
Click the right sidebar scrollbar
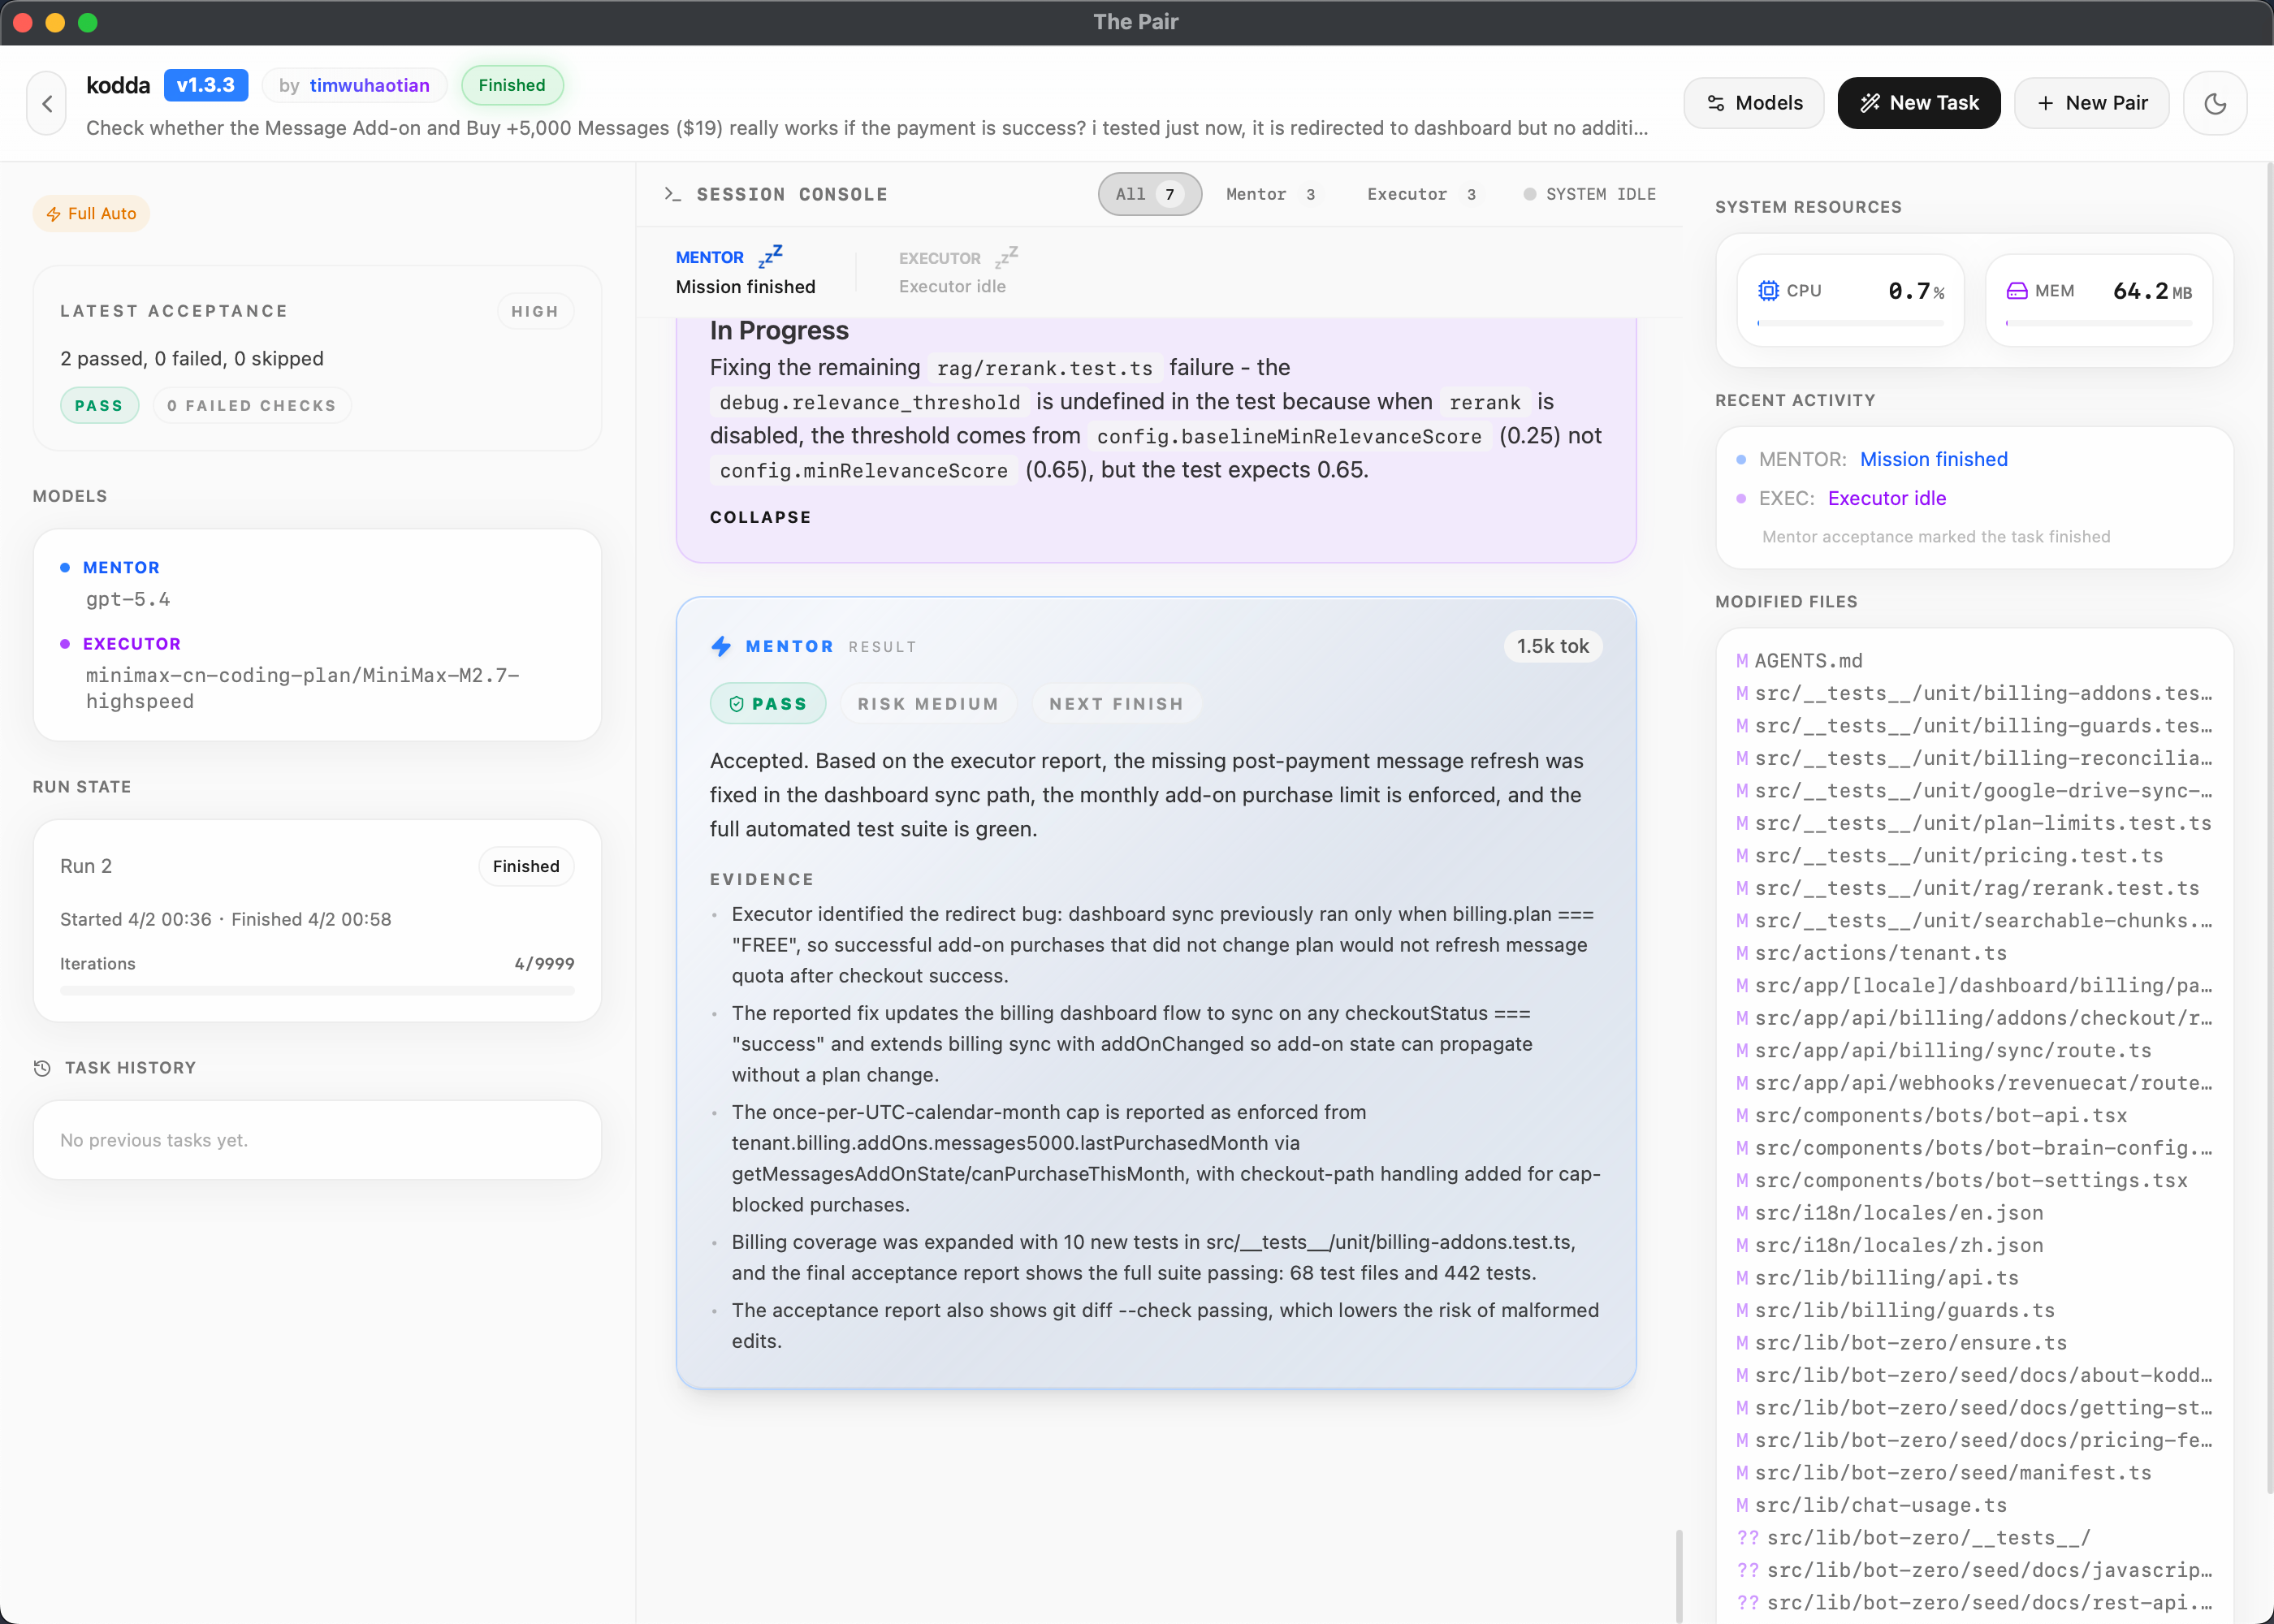pyautogui.click(x=2268, y=827)
